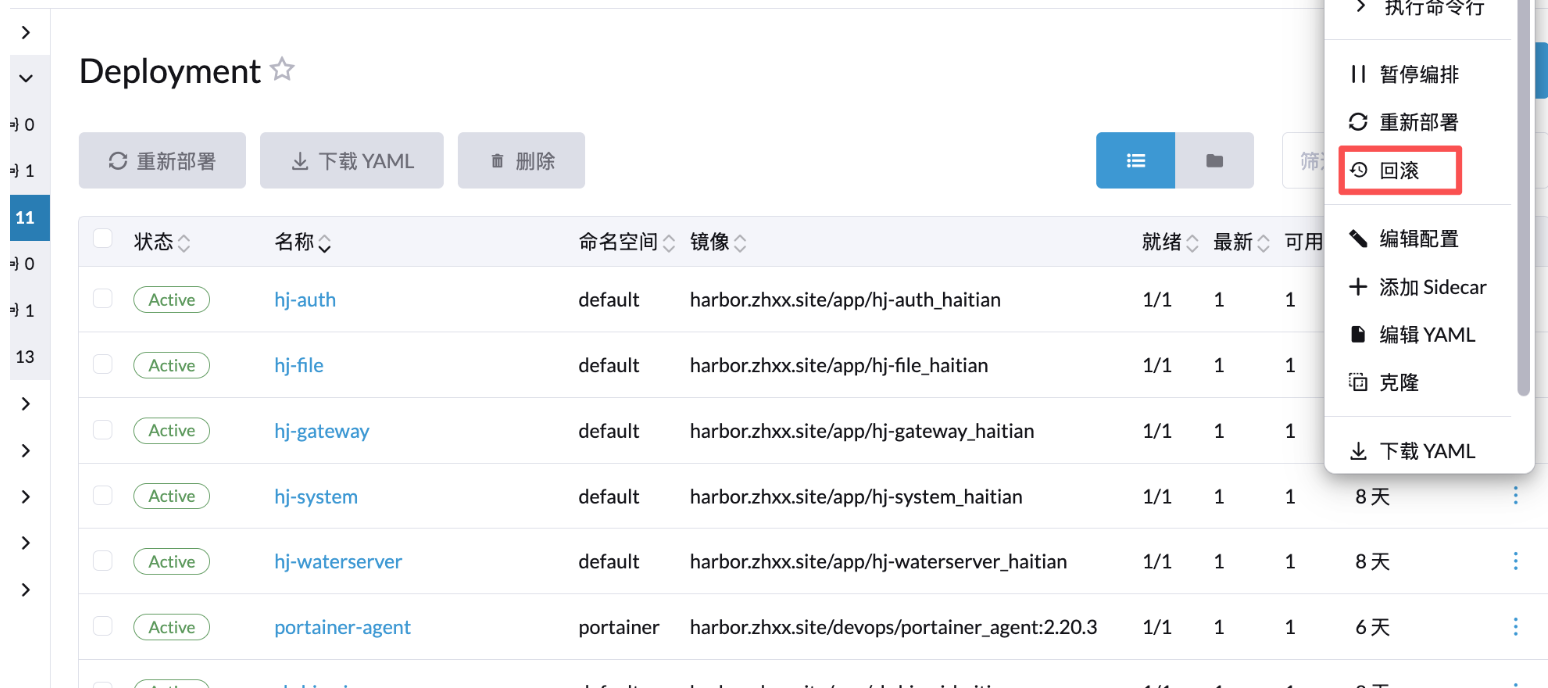
Task: Open the hj-file deployment link
Action: [299, 365]
